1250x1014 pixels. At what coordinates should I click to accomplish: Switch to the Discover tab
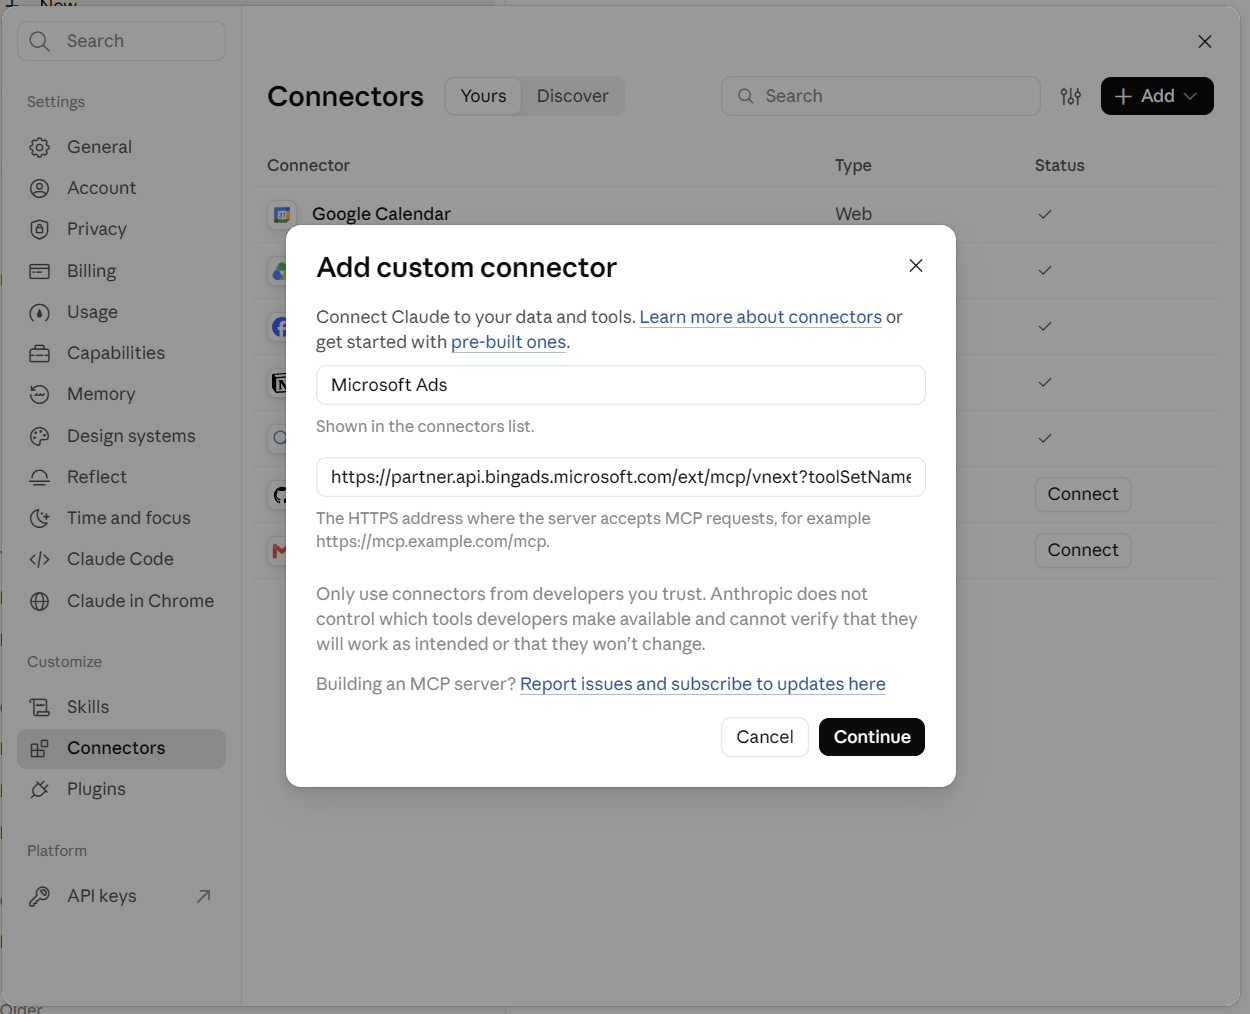(573, 96)
